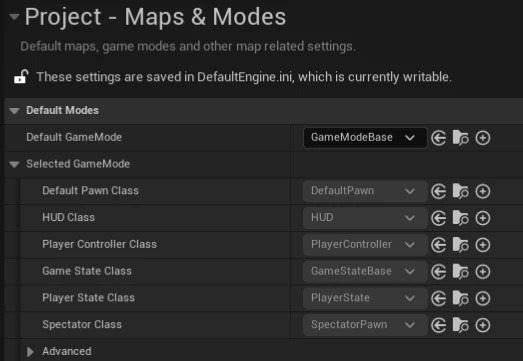The width and height of the screenshot is (523, 361).
Task: Open the GameModeBase dropdown
Action: 365,137
